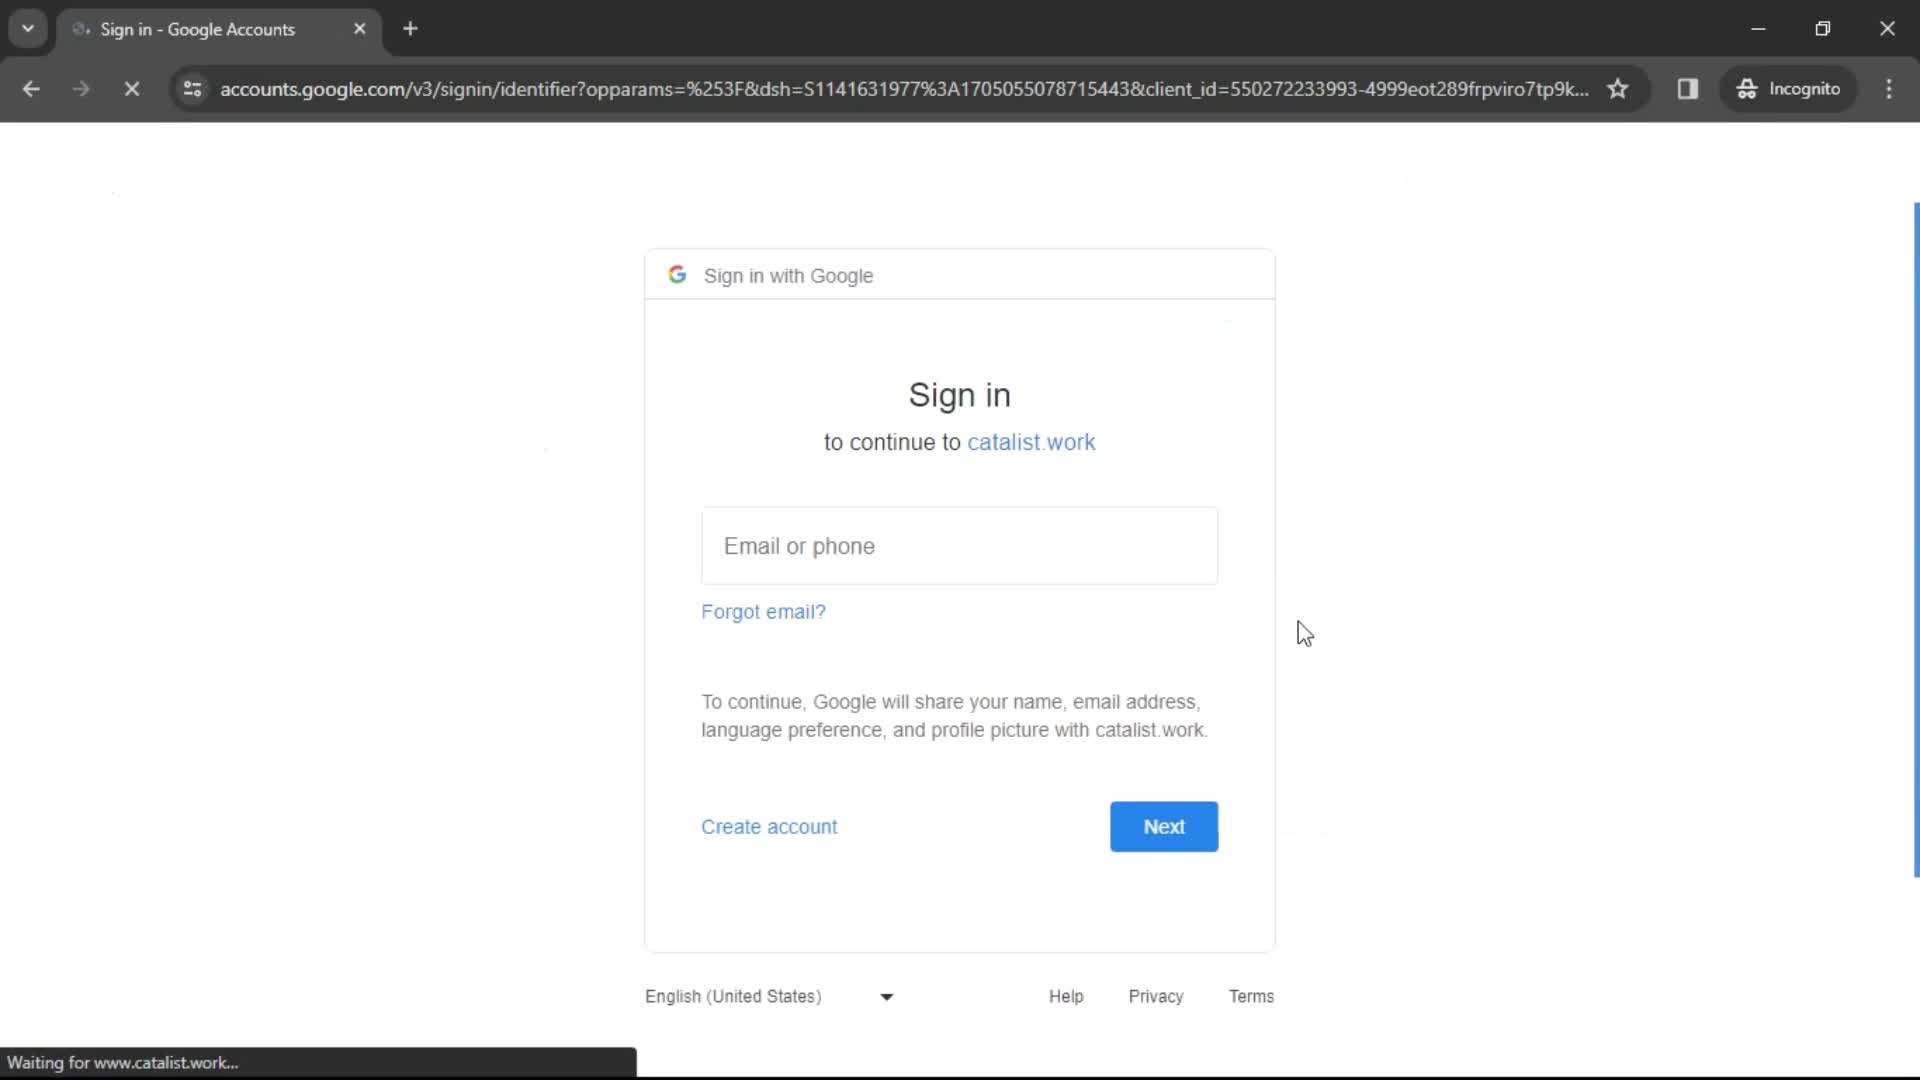The height and width of the screenshot is (1080, 1920).
Task: Click the Google 'G' logo icon
Action: (676, 274)
